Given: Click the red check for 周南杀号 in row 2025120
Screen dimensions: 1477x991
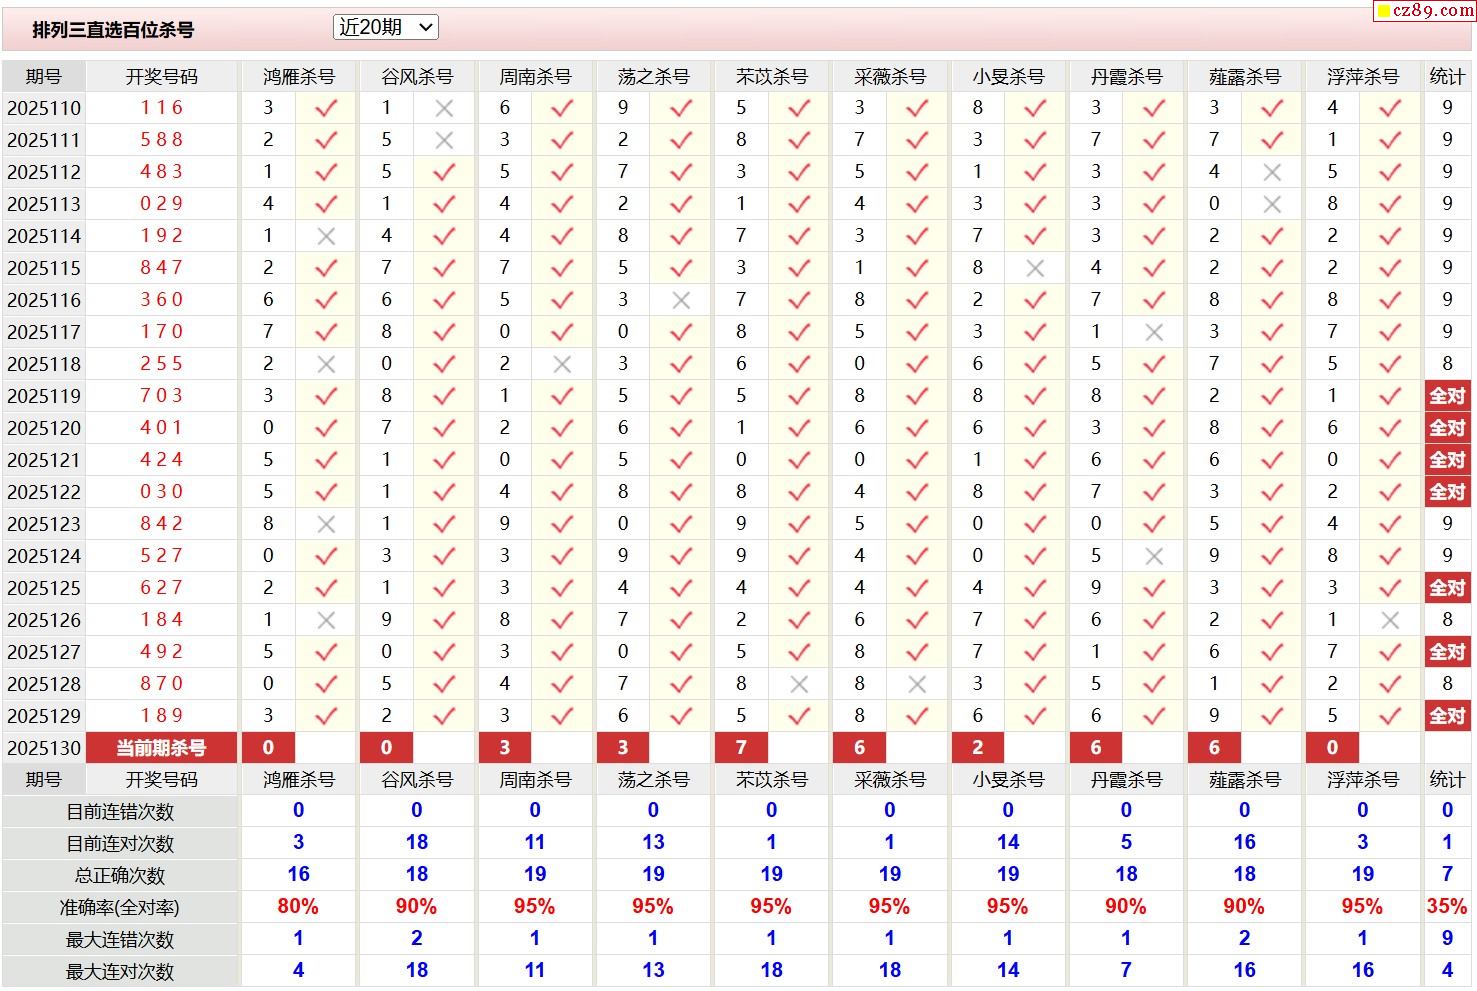Looking at the screenshot, I should [562, 428].
